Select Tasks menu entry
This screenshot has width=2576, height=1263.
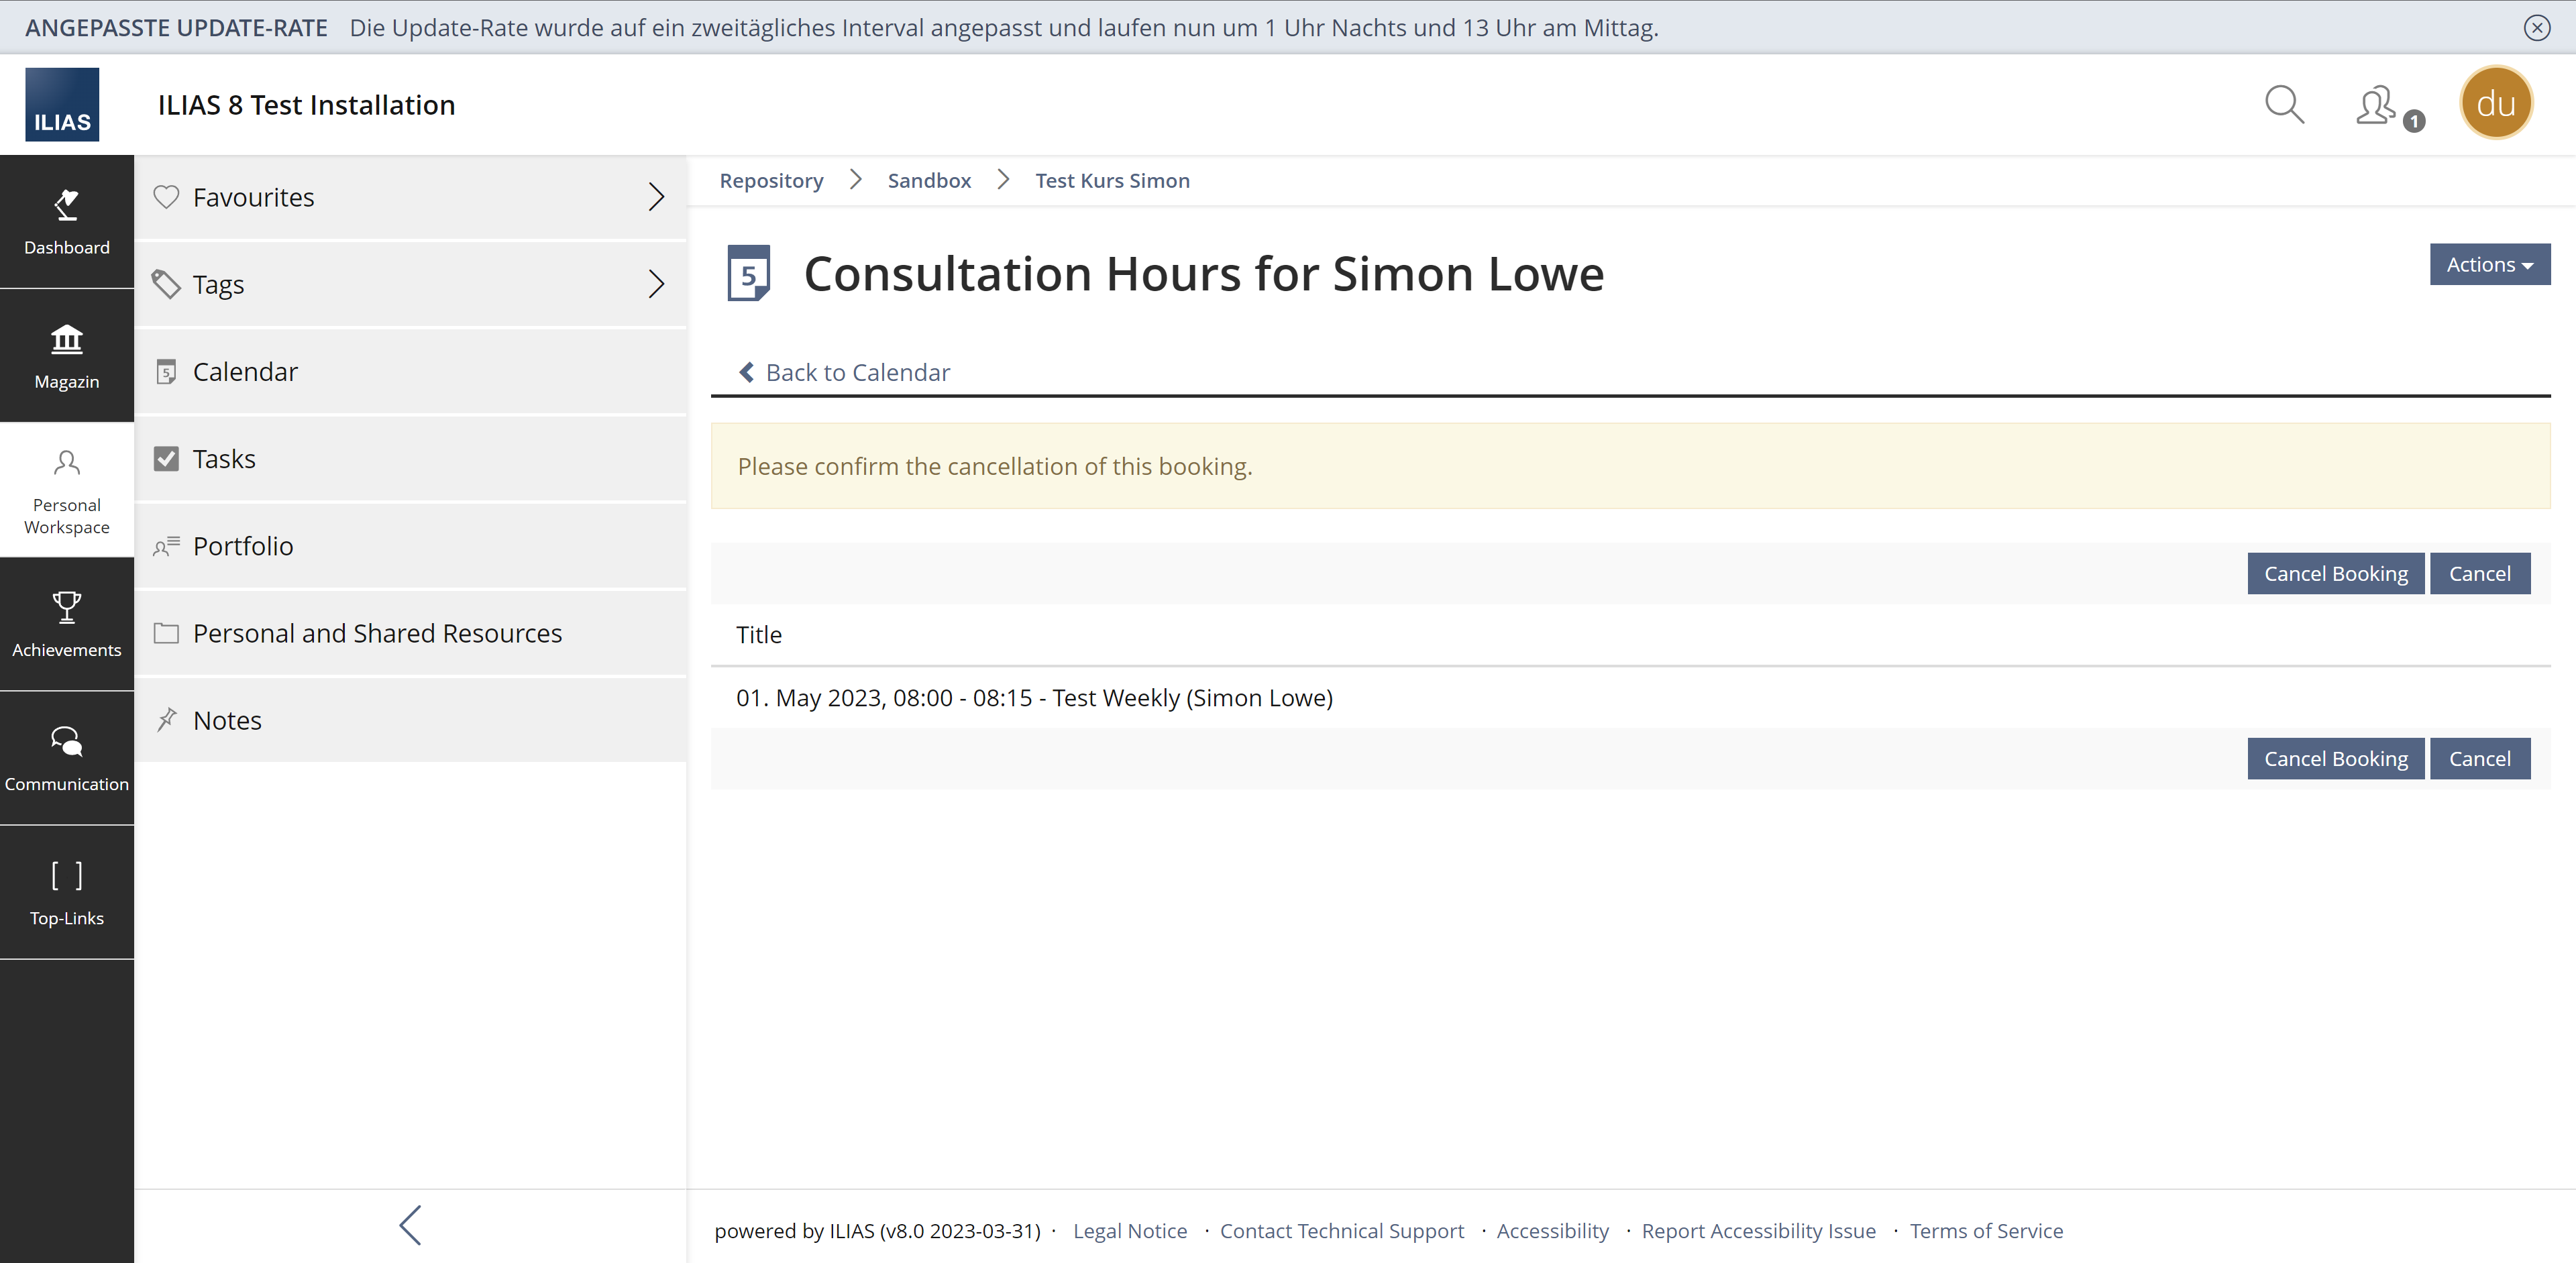pyautogui.click(x=224, y=459)
